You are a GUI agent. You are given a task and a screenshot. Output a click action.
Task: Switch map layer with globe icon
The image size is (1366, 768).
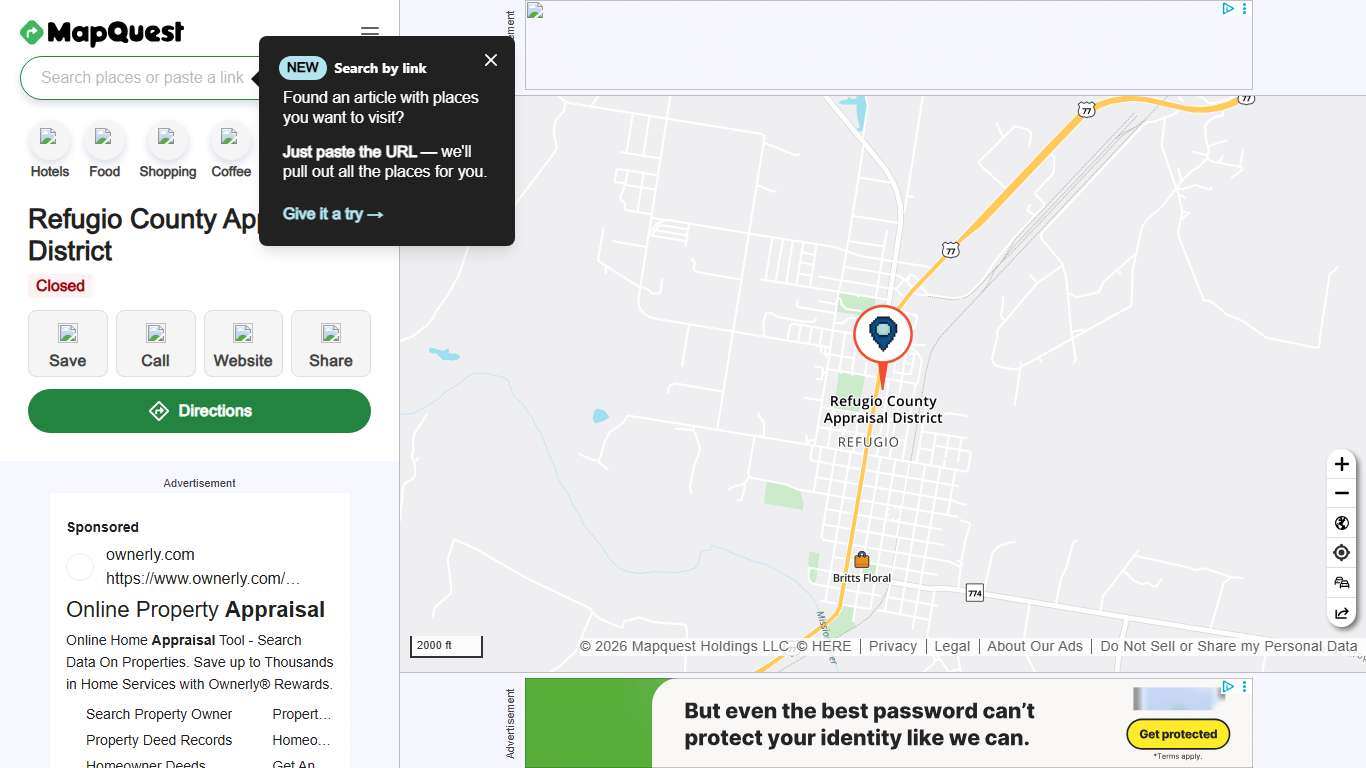pyautogui.click(x=1342, y=523)
